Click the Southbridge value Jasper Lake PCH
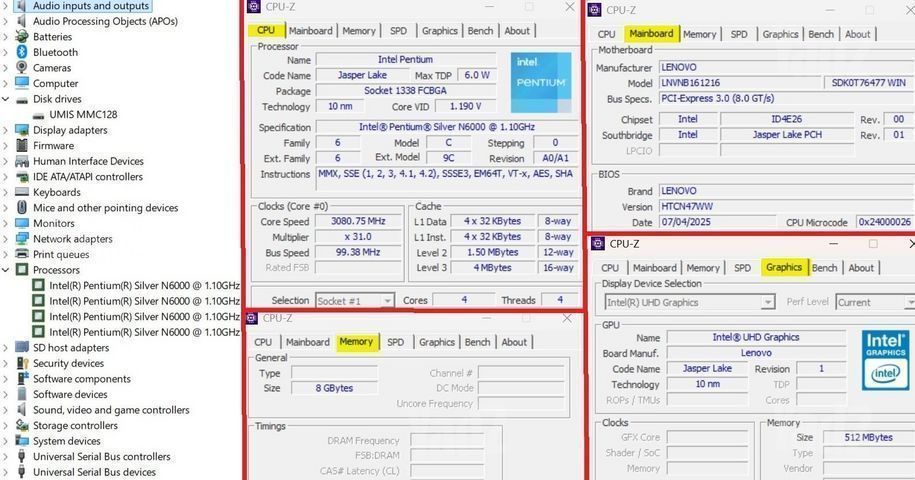915x480 pixels. [x=787, y=135]
